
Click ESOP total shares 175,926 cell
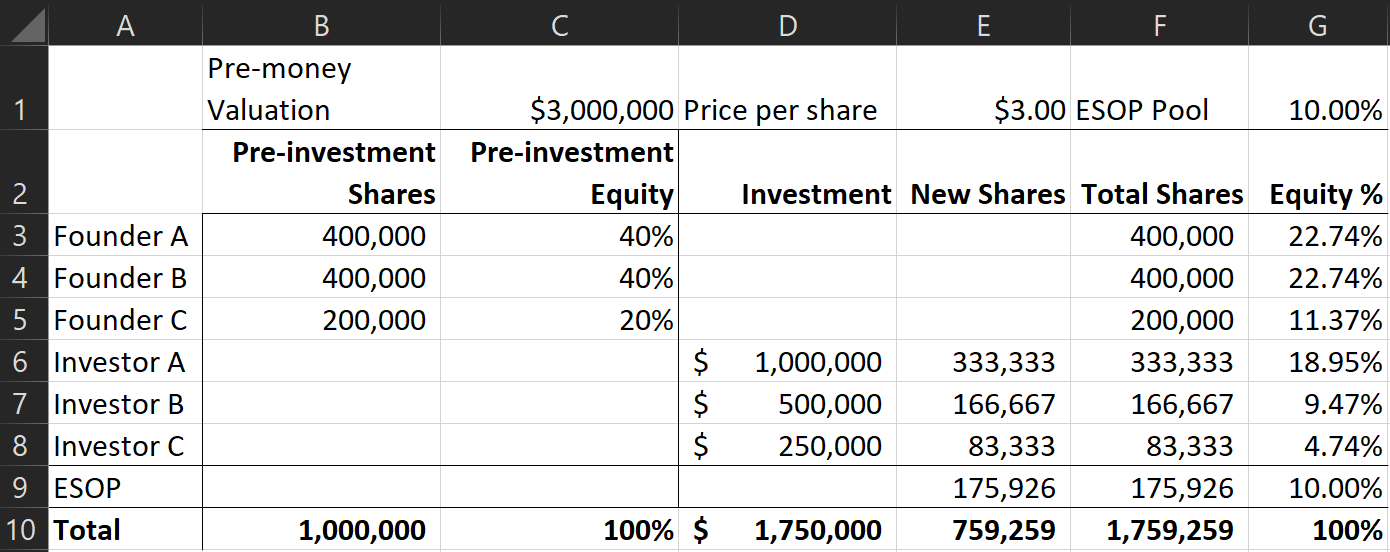(1160, 487)
